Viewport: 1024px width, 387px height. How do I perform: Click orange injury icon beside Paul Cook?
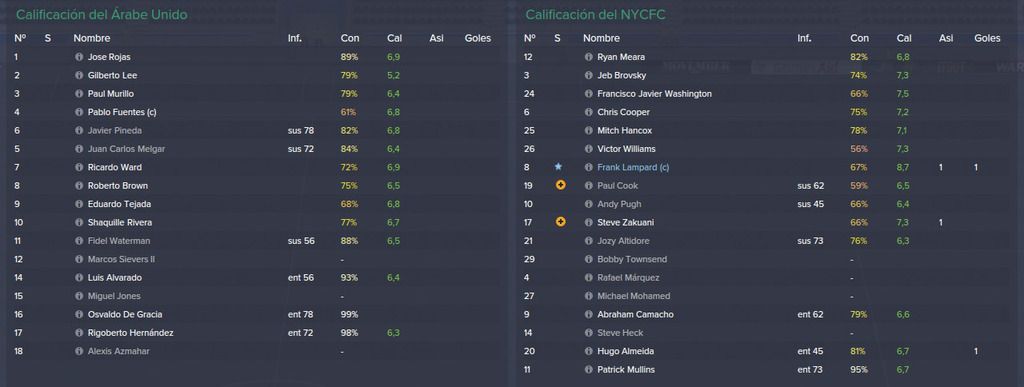(x=560, y=185)
